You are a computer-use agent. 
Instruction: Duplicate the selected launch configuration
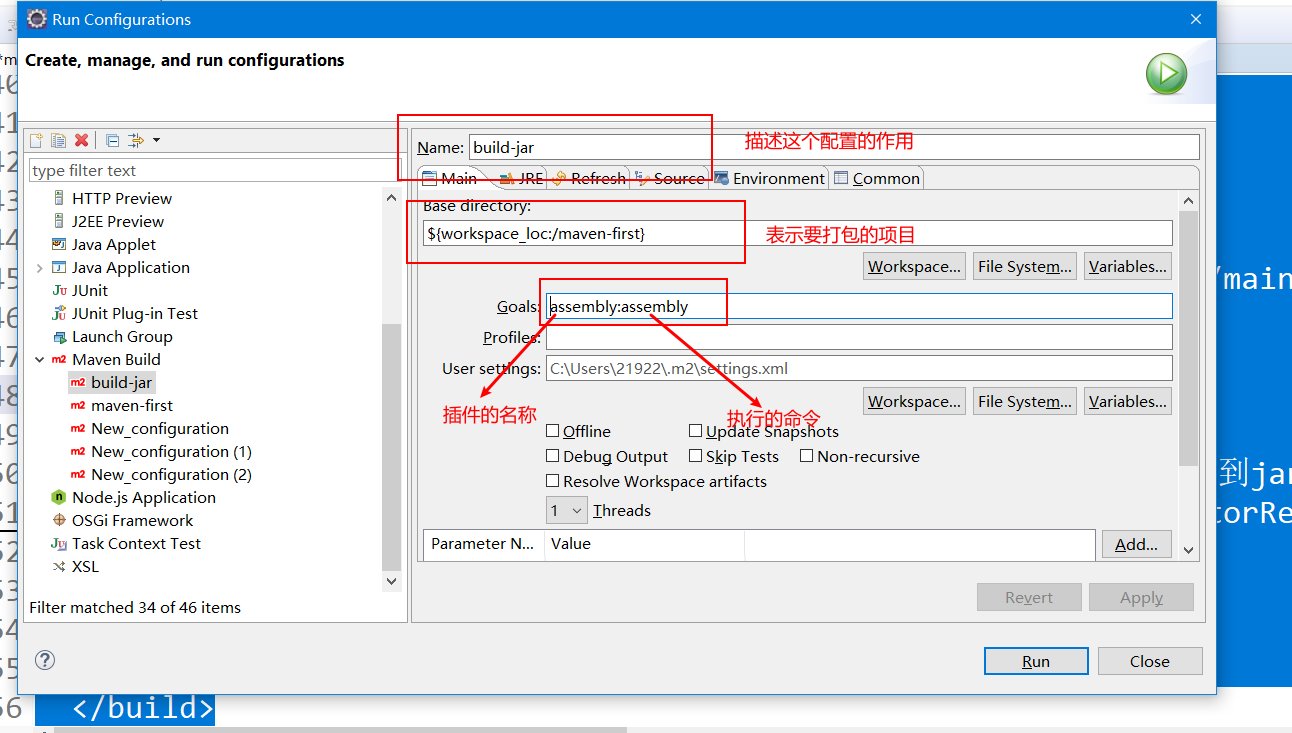pyautogui.click(x=58, y=140)
